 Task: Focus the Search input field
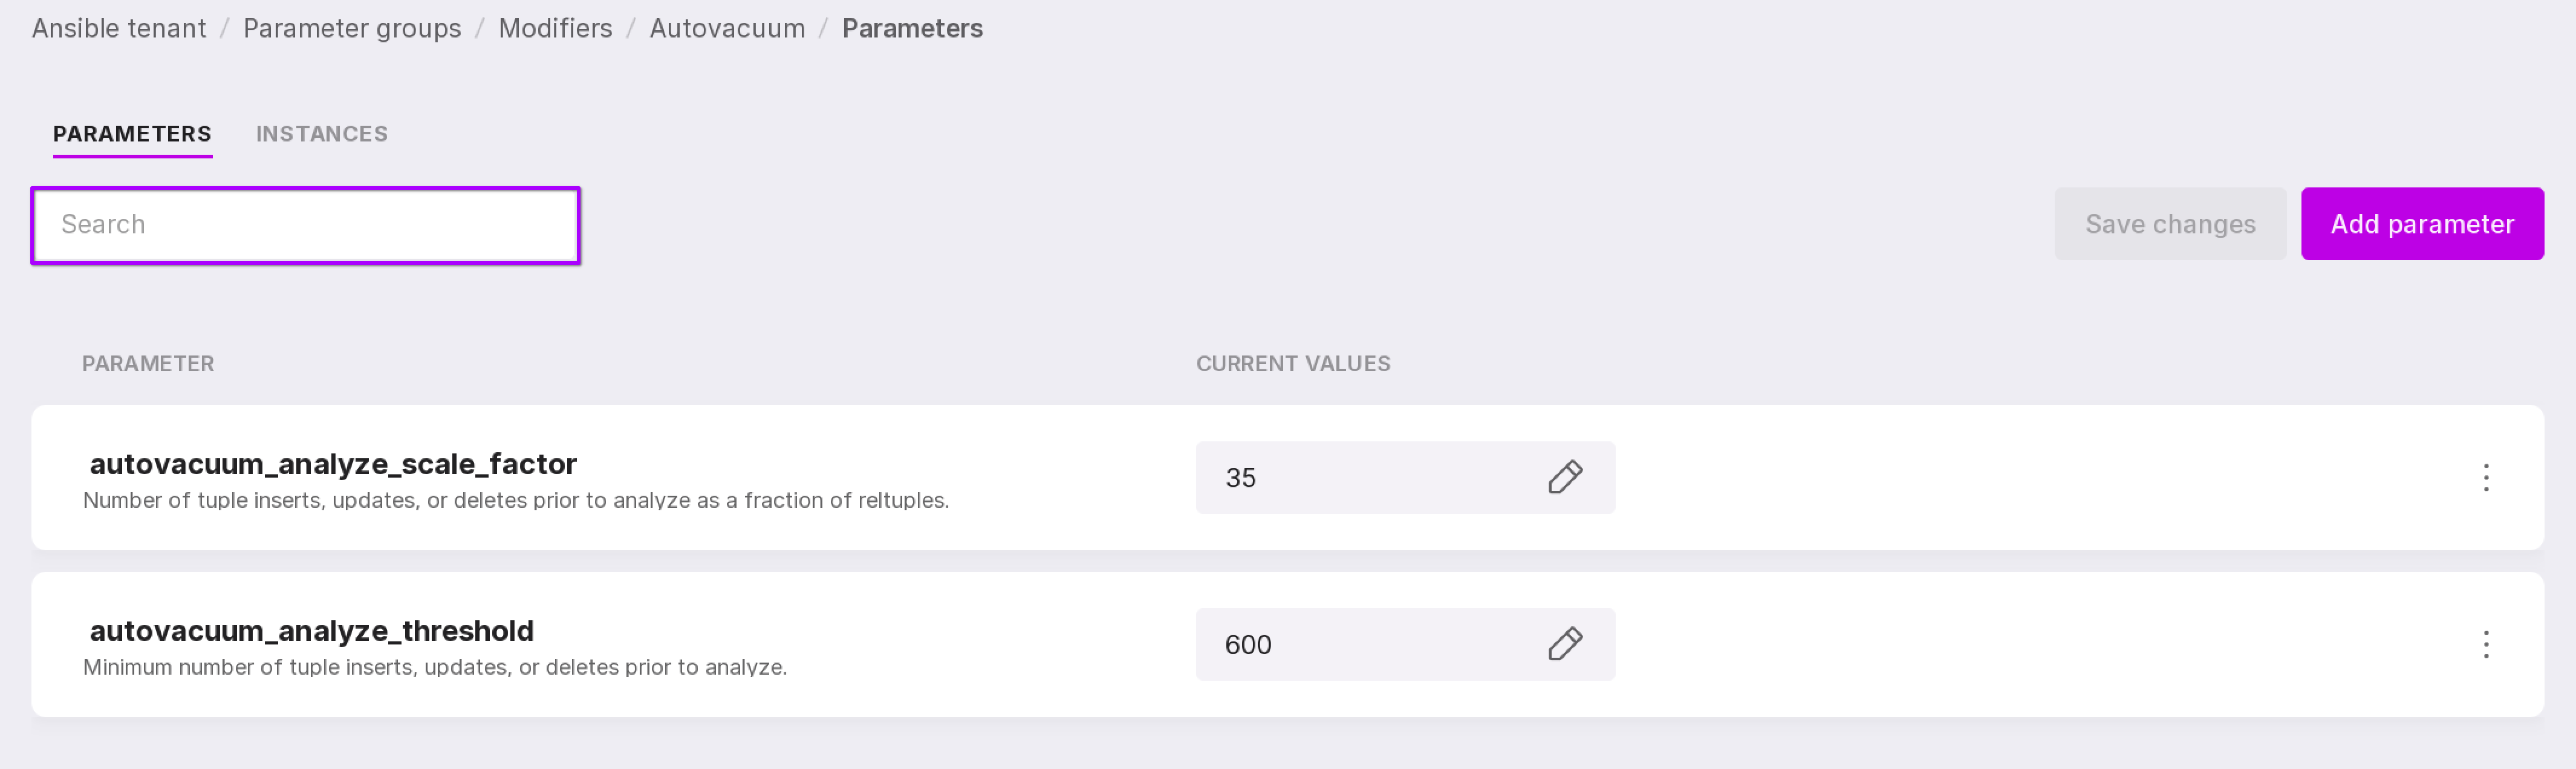pyautogui.click(x=305, y=225)
